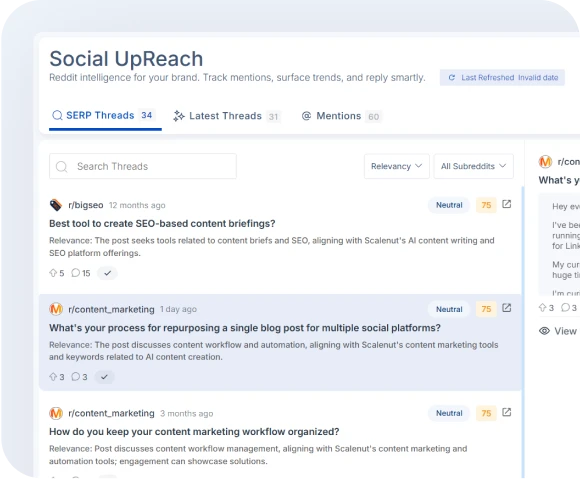Expand the All Subreddits filter dropdown
The width and height of the screenshot is (580, 479).
pos(473,166)
